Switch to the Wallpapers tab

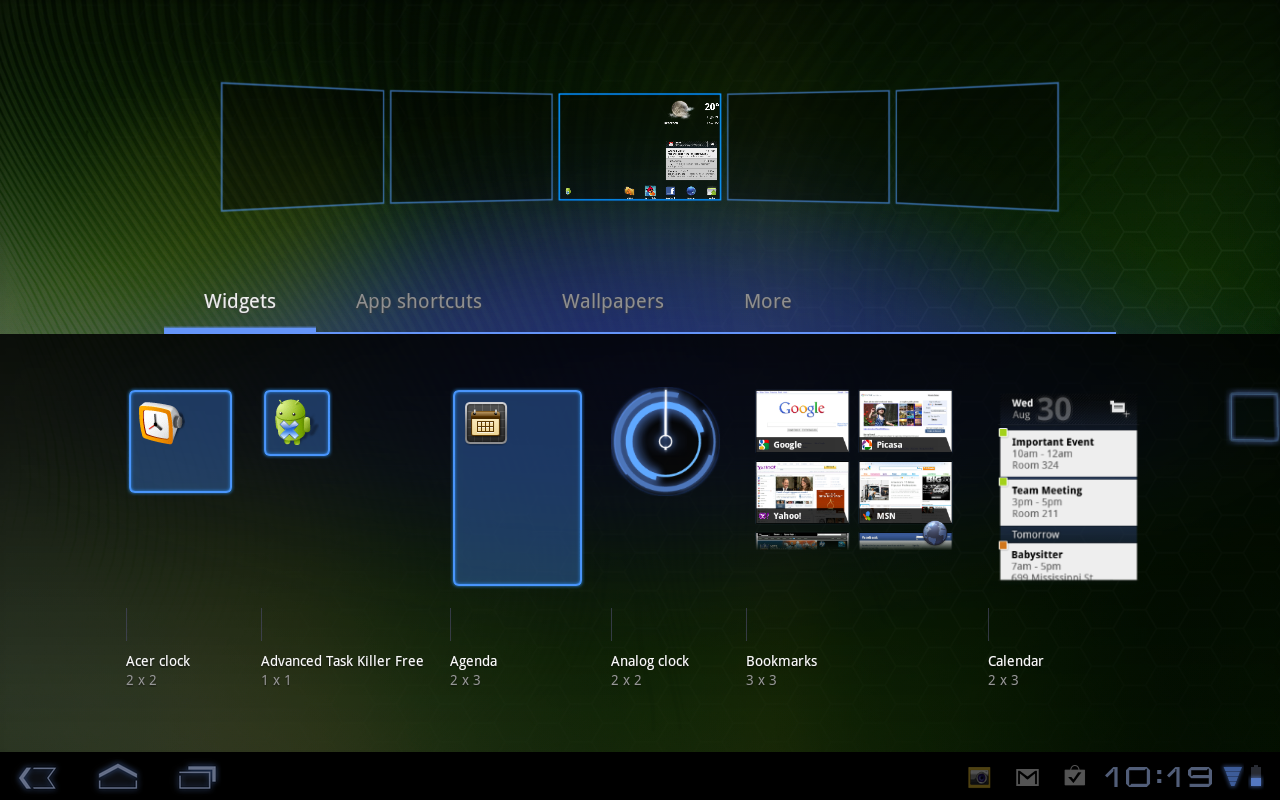612,301
